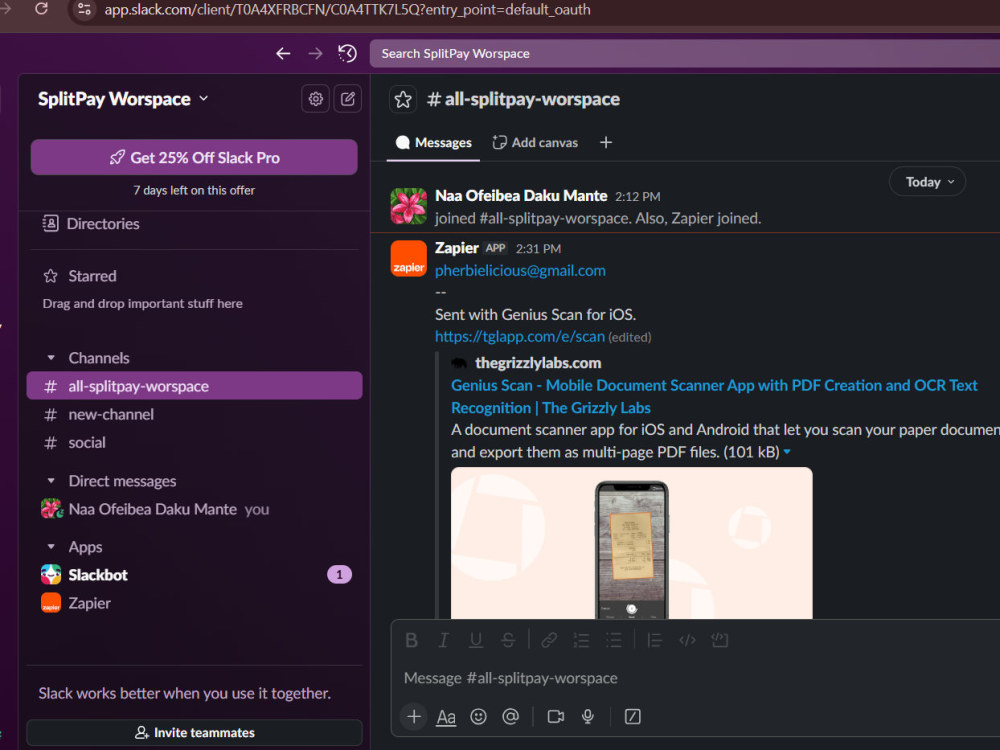Click the Slackbot unread badge
Screen dimensions: 1000x750
[339, 575]
